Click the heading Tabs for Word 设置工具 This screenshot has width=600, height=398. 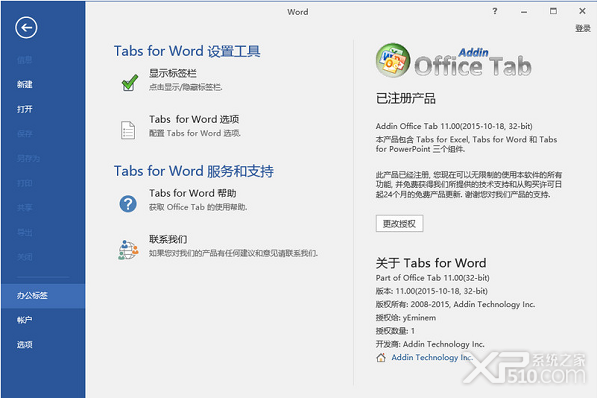click(x=187, y=51)
